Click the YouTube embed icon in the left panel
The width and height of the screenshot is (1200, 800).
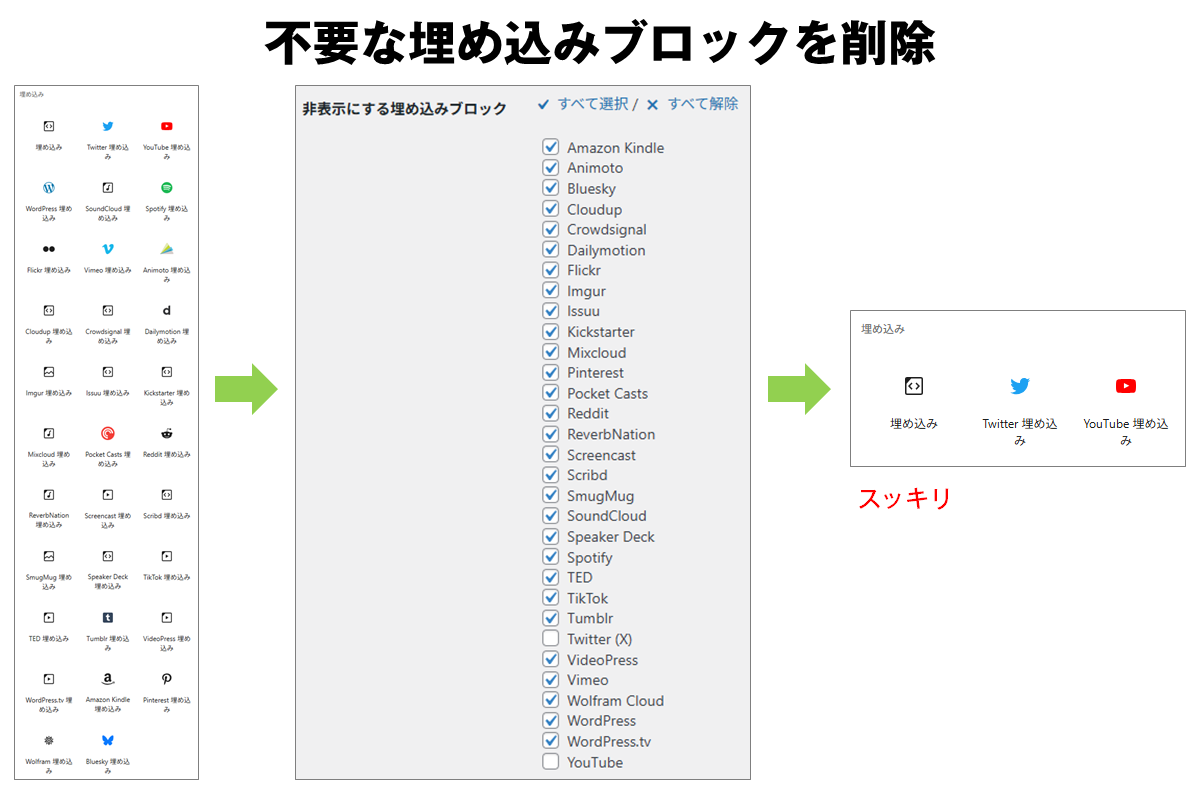click(166, 126)
